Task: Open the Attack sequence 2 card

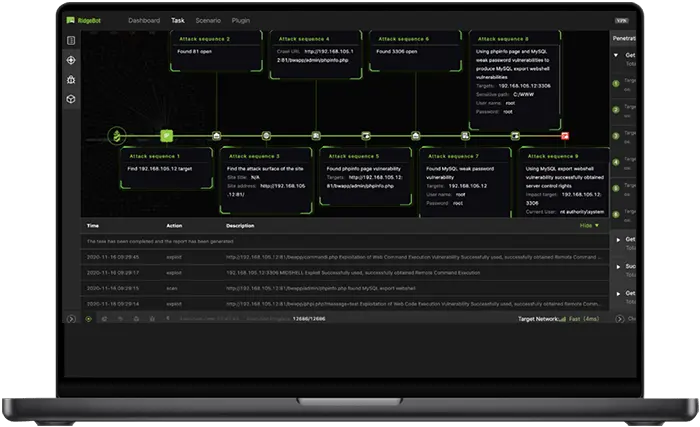Action: [217, 51]
